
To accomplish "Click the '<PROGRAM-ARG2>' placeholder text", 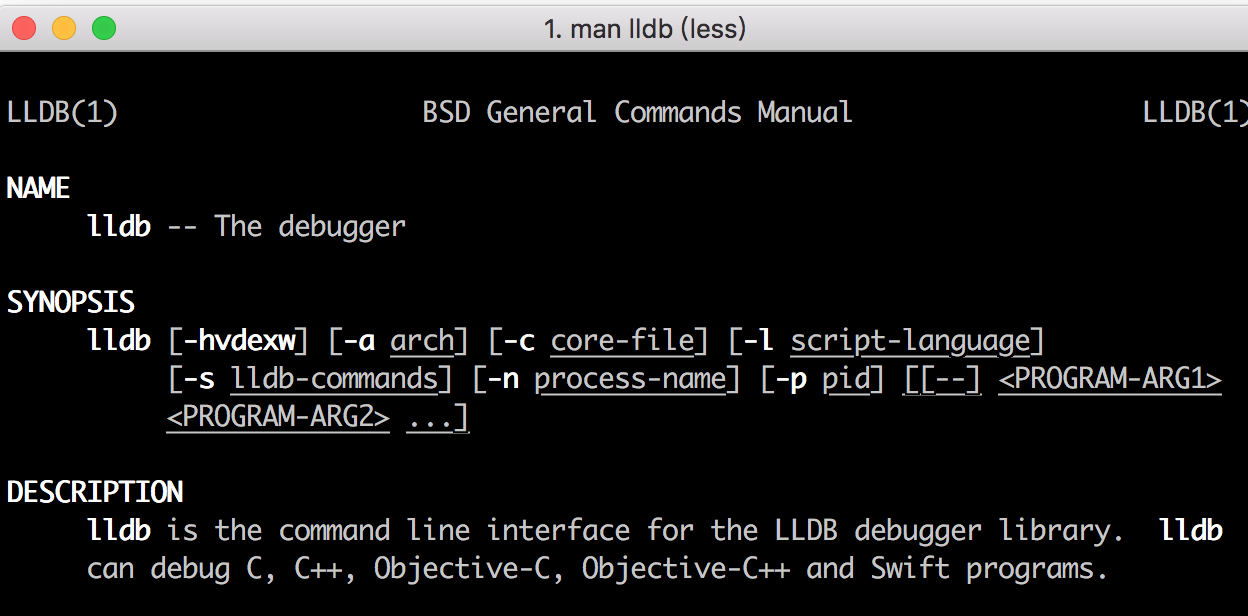I will pos(278,417).
